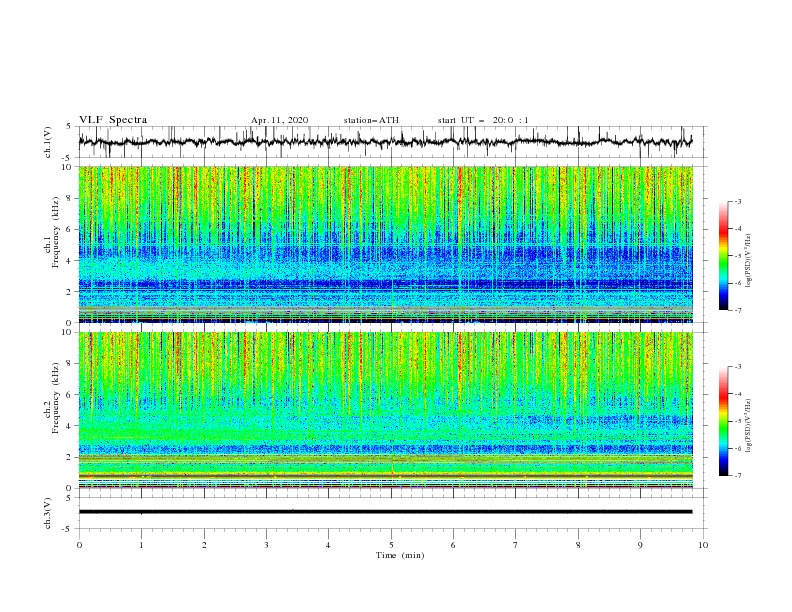Click time axis tick label '6'
This screenshot has height=612, width=792.
pos(453,545)
